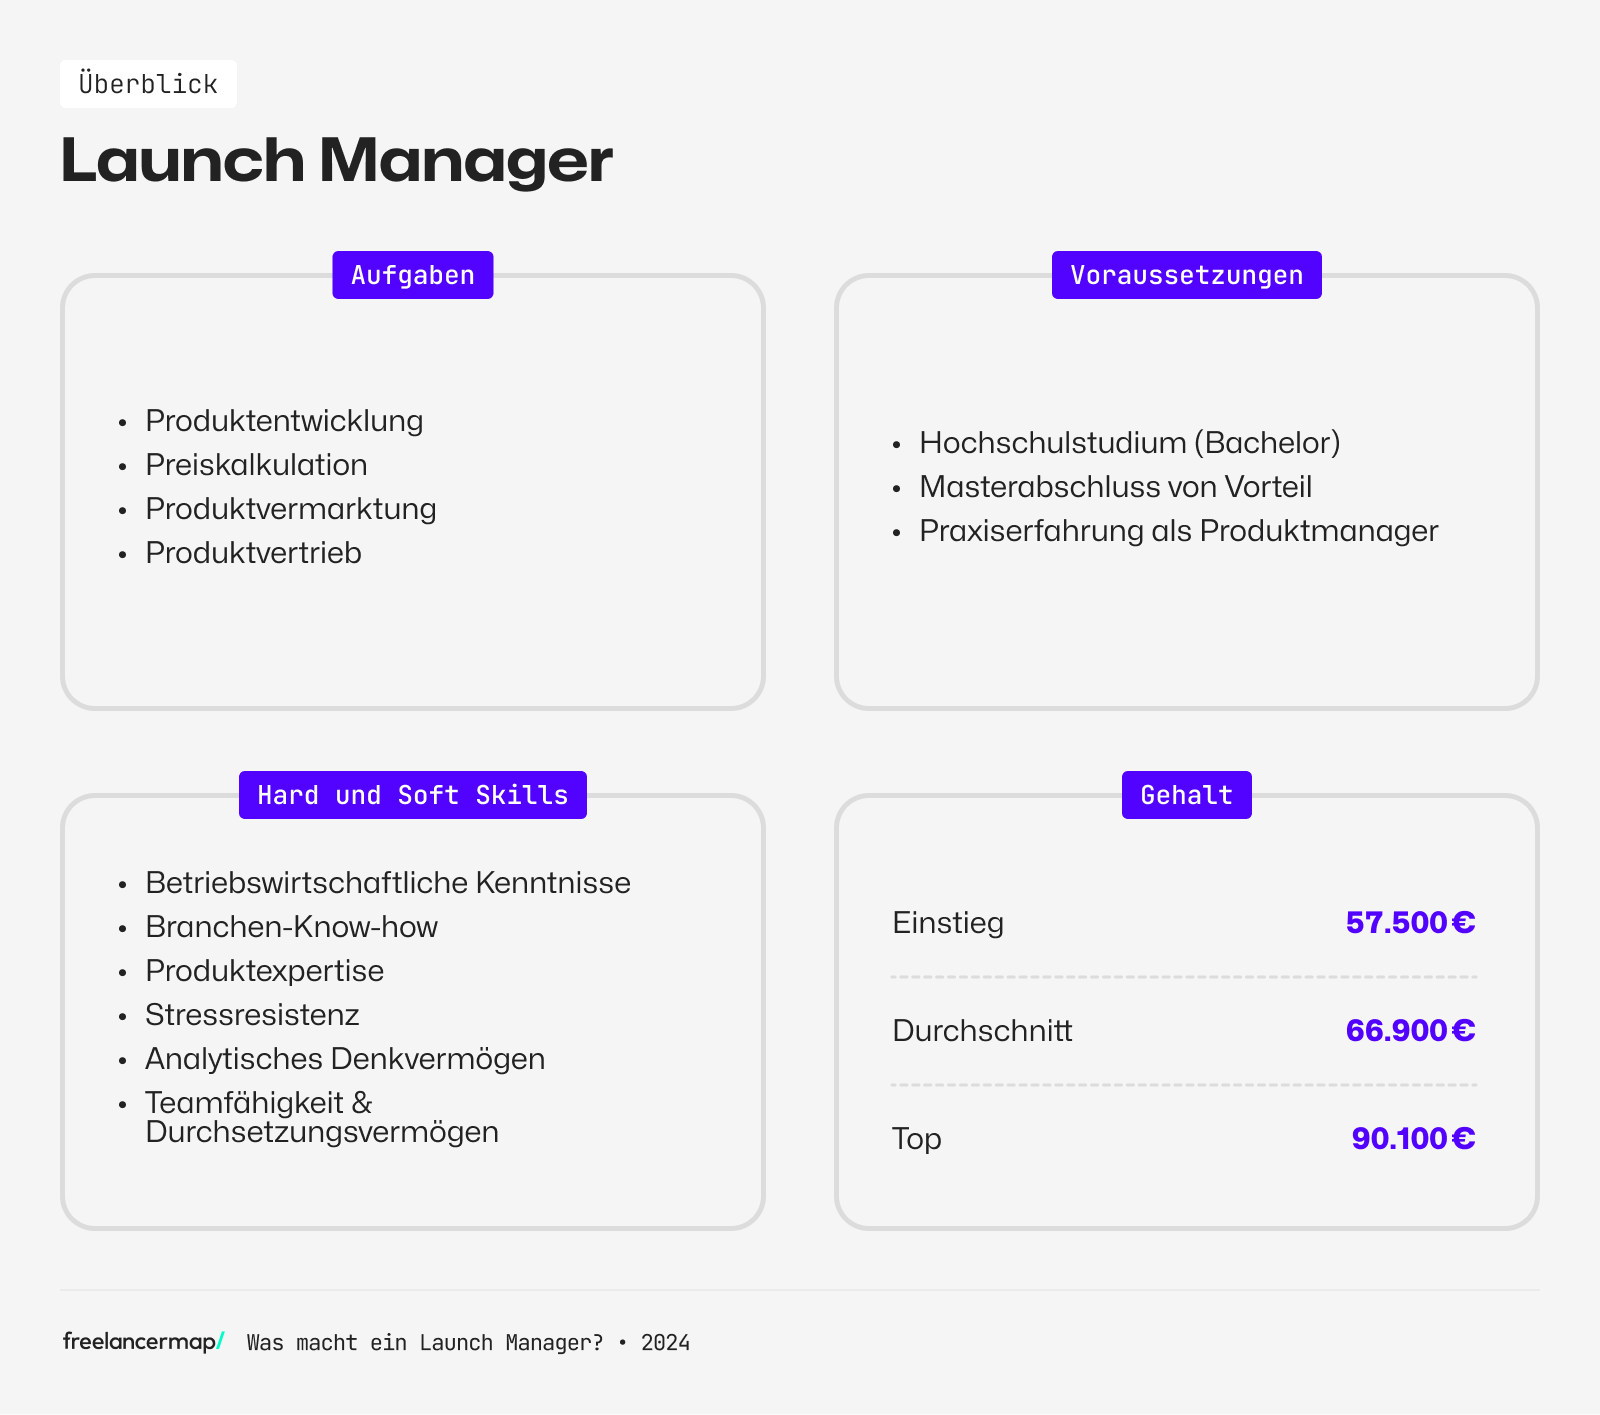Collapse the Gehalt card
This screenshot has height=1415, width=1600.
(1186, 1010)
